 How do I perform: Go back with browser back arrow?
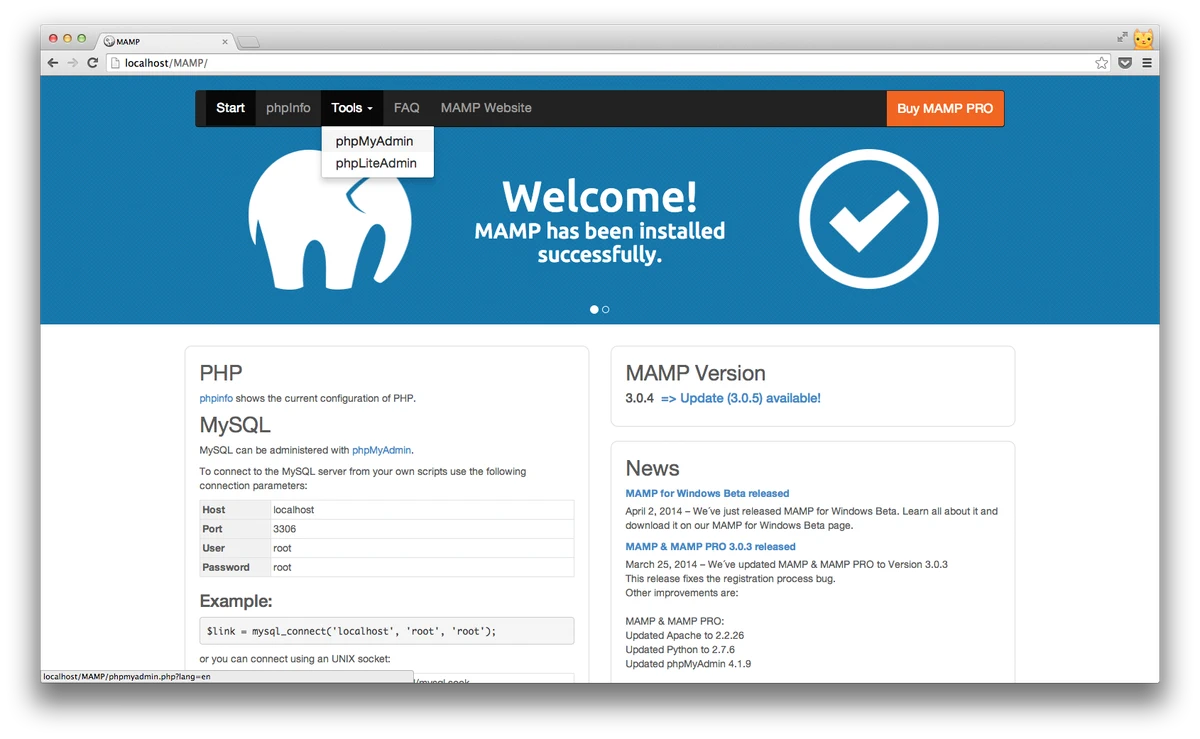point(53,63)
